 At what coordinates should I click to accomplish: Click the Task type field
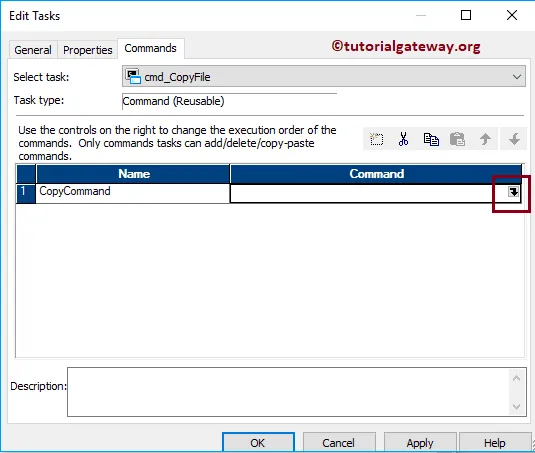(x=229, y=101)
